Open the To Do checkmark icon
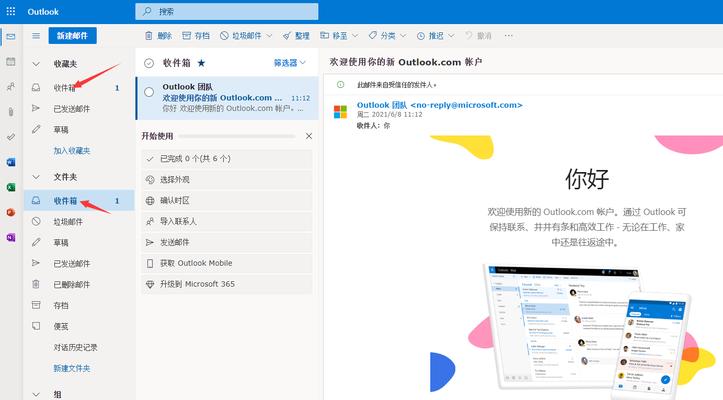Viewport: 723px width, 400px height. pyautogui.click(x=11, y=137)
